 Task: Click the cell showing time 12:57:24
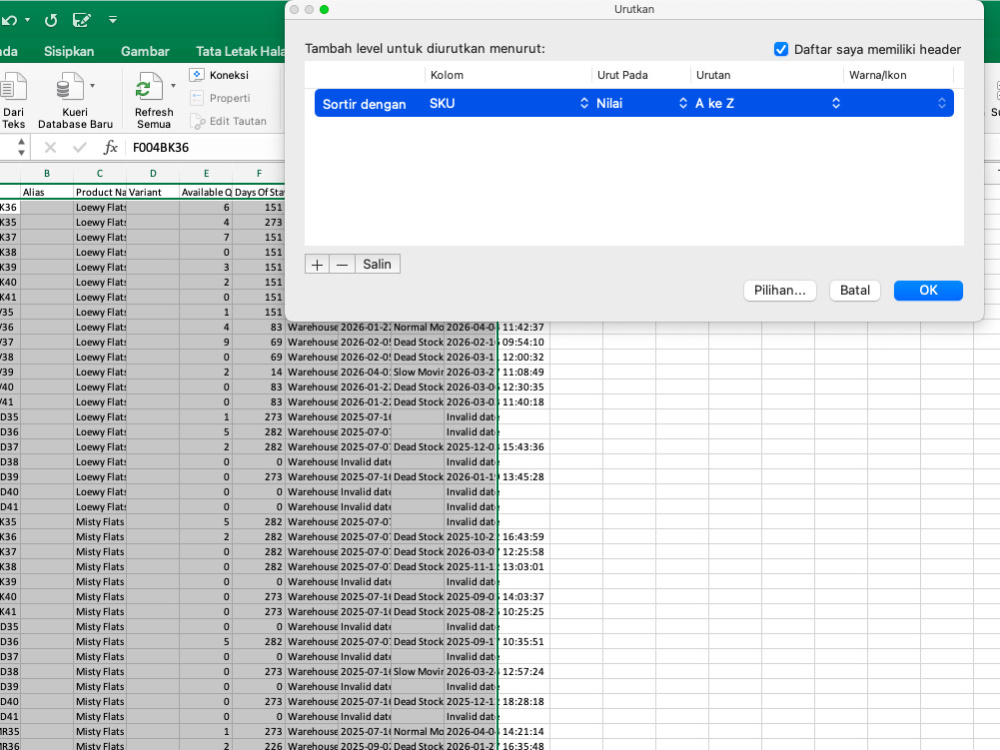pyautogui.click(x=523, y=672)
